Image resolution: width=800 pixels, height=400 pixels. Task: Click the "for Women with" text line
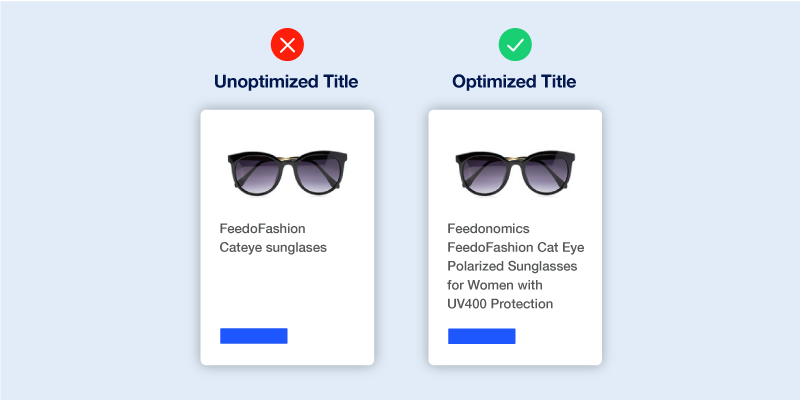point(487,285)
